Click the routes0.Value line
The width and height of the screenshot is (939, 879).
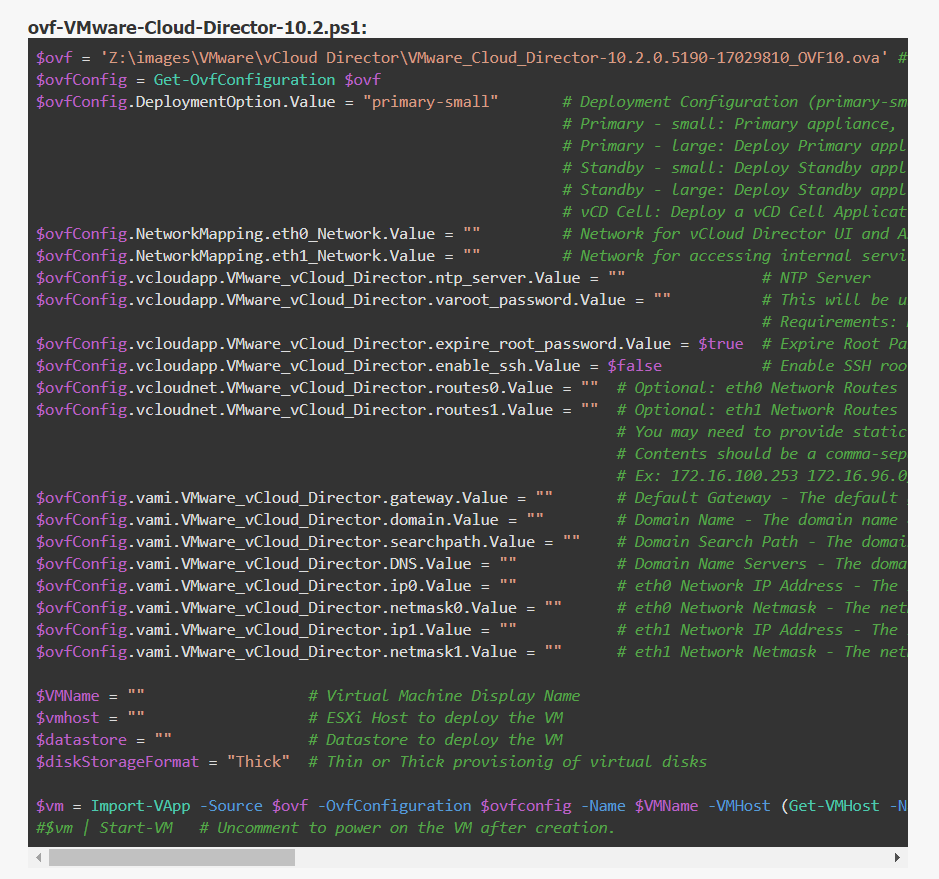click(317, 387)
